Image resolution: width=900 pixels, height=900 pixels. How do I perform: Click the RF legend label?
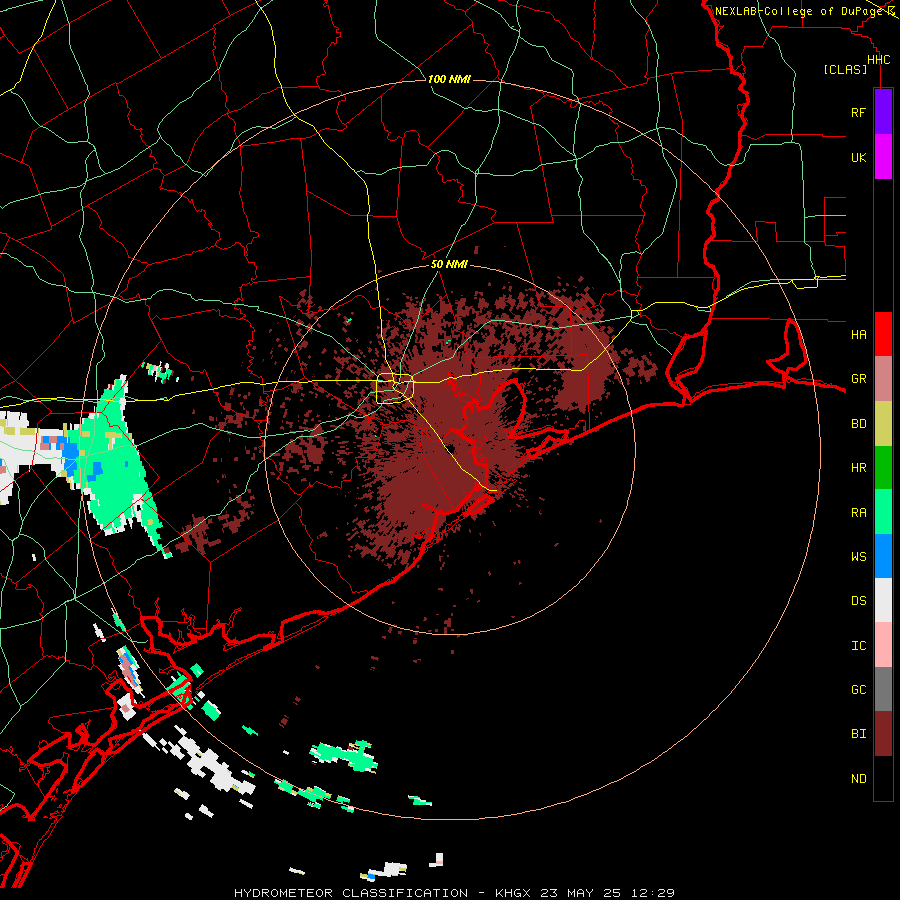tap(858, 112)
